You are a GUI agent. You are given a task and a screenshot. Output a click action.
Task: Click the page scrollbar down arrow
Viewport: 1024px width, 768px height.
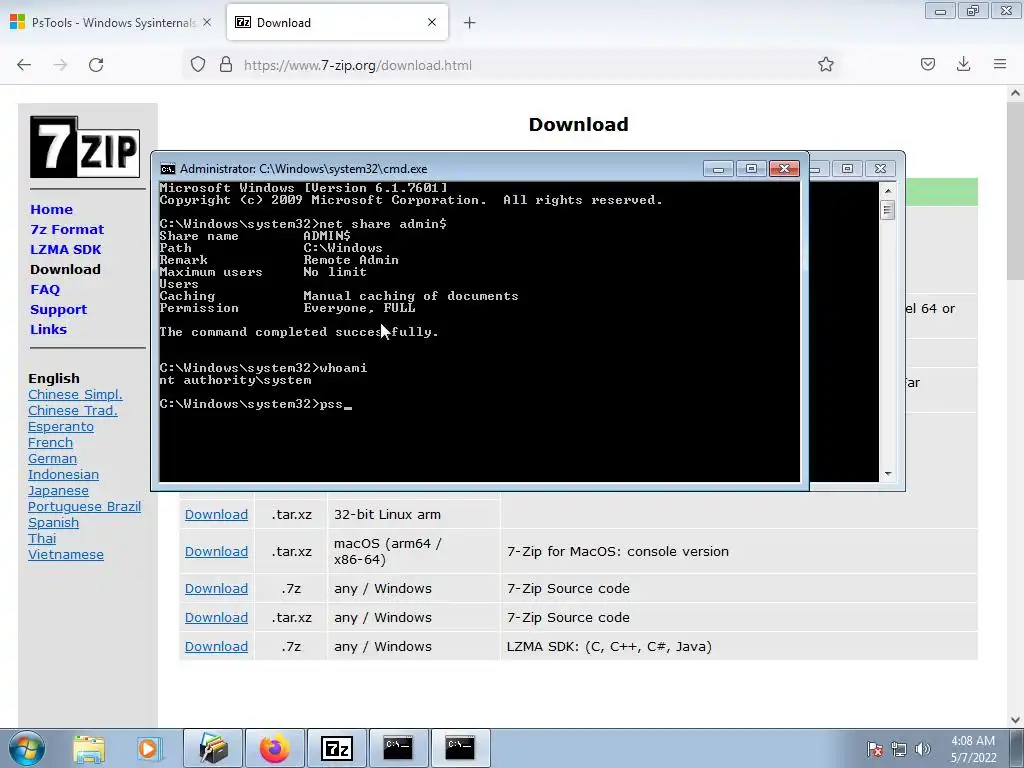click(x=1016, y=720)
